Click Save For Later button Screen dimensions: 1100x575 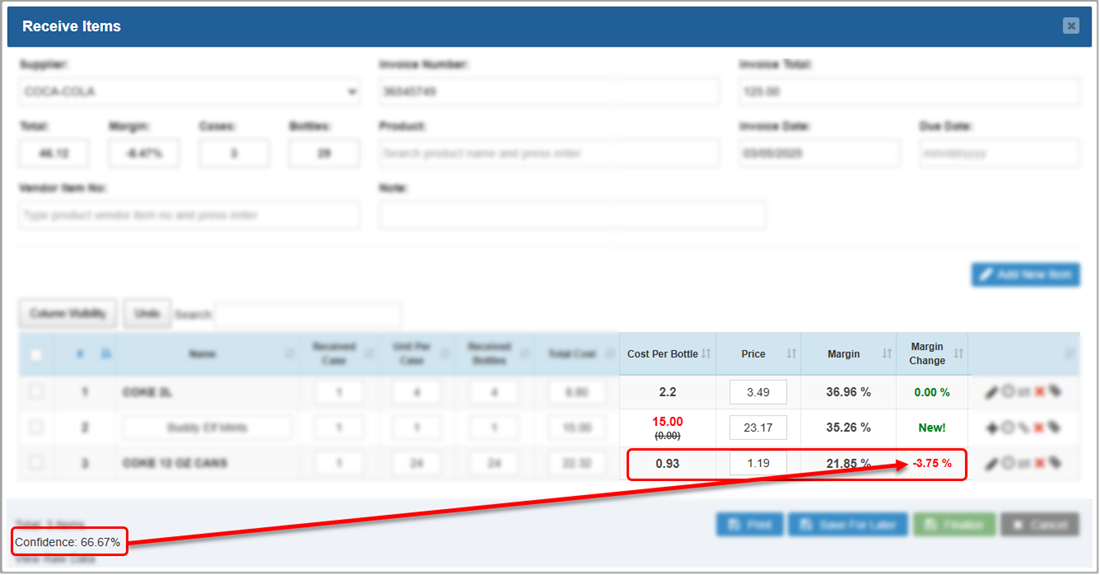(847, 525)
